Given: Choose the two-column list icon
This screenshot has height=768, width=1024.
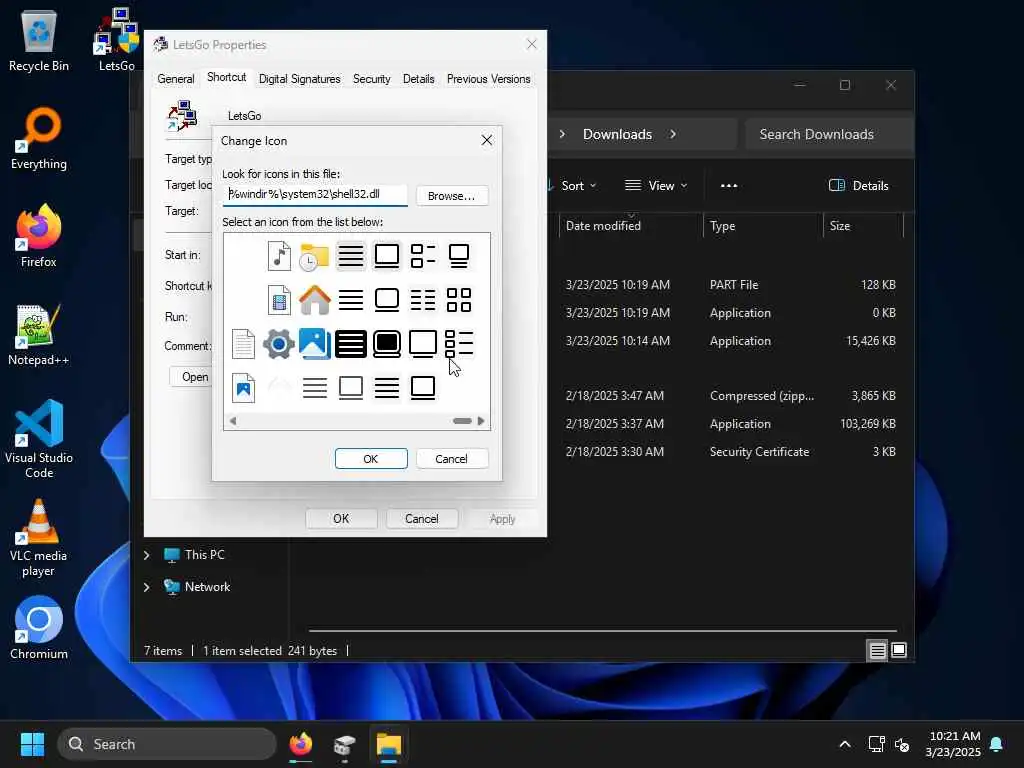Looking at the screenshot, I should tap(423, 300).
